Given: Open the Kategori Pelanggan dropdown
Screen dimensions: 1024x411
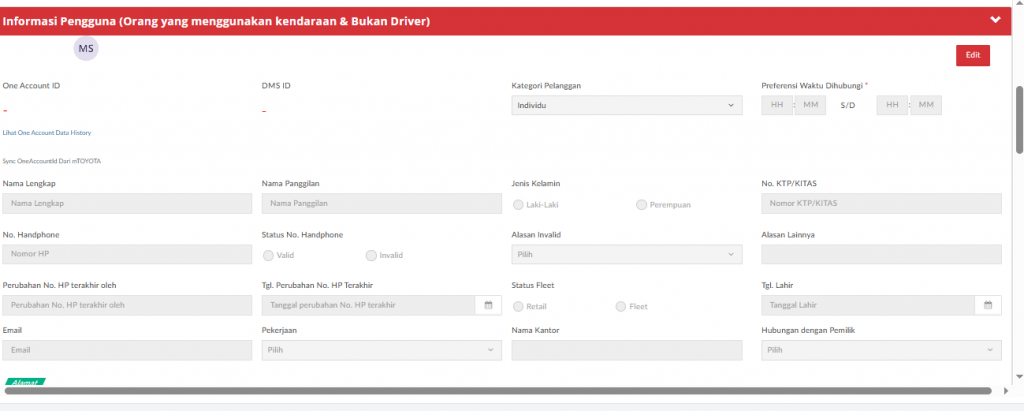Looking at the screenshot, I should [x=627, y=105].
